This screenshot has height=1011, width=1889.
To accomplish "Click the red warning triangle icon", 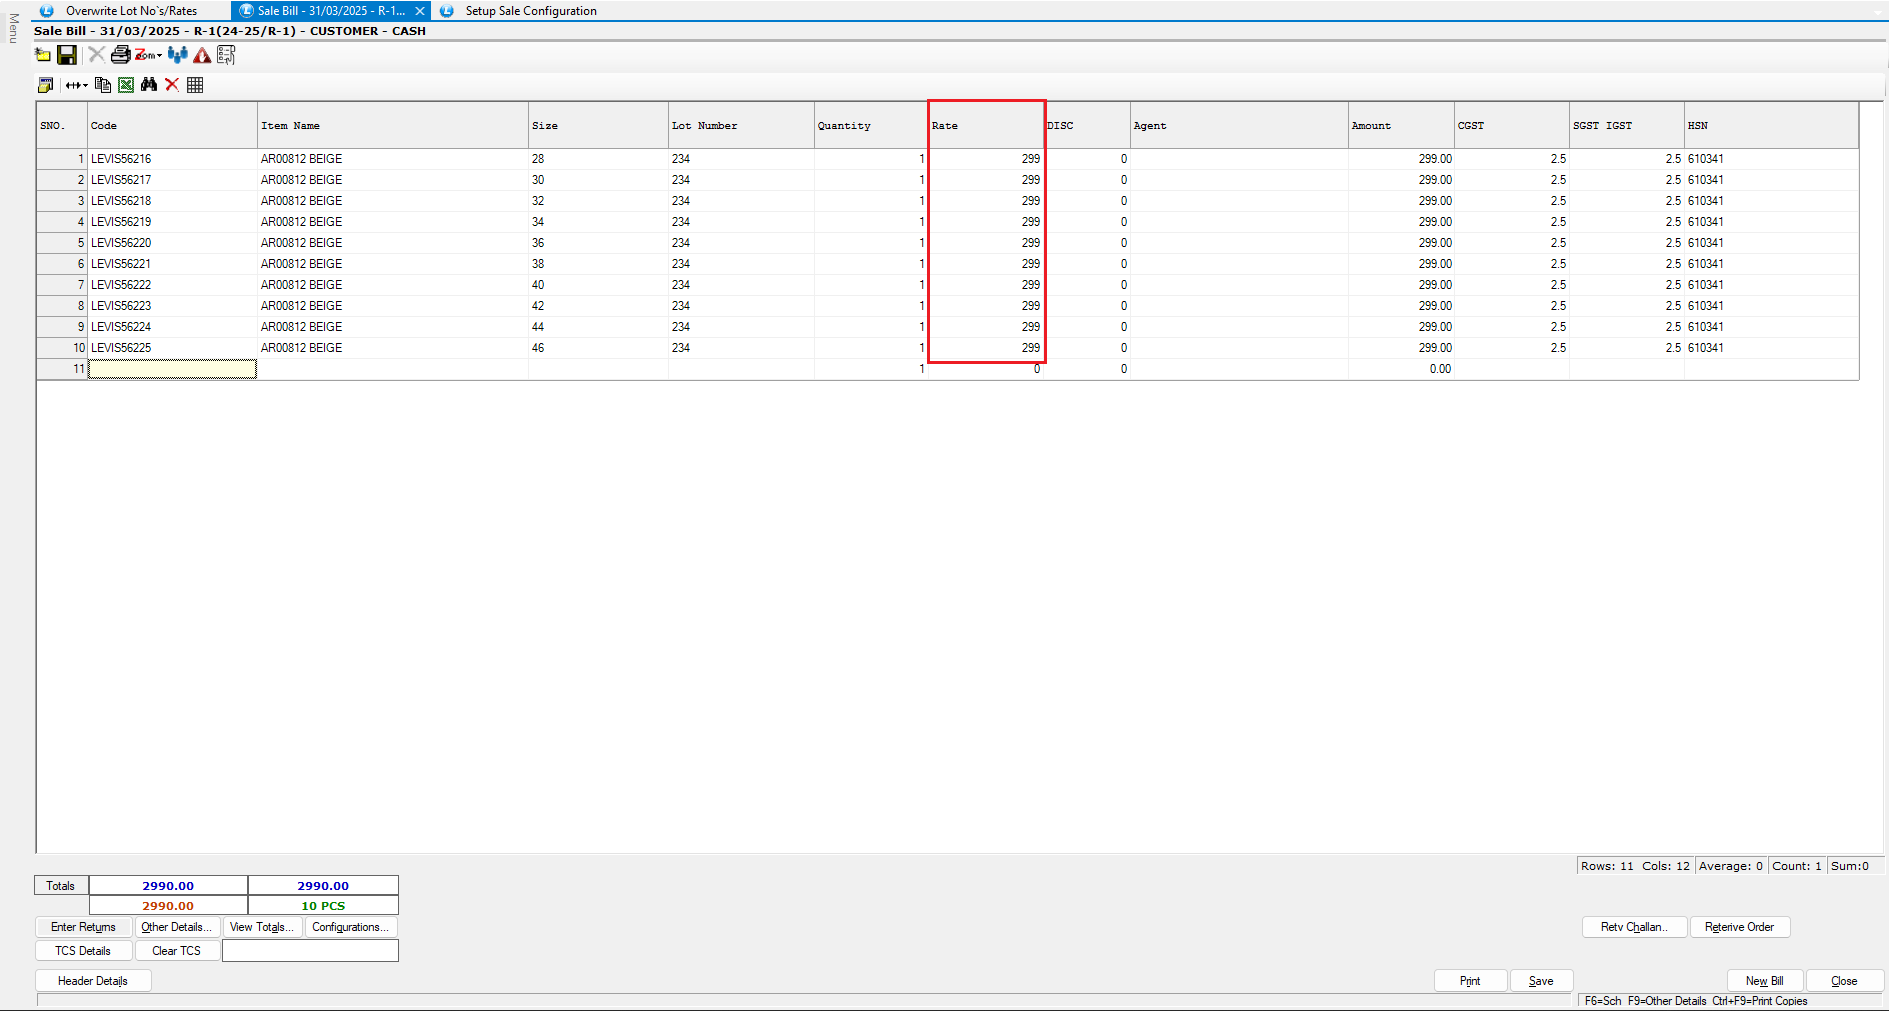I will click(202, 56).
